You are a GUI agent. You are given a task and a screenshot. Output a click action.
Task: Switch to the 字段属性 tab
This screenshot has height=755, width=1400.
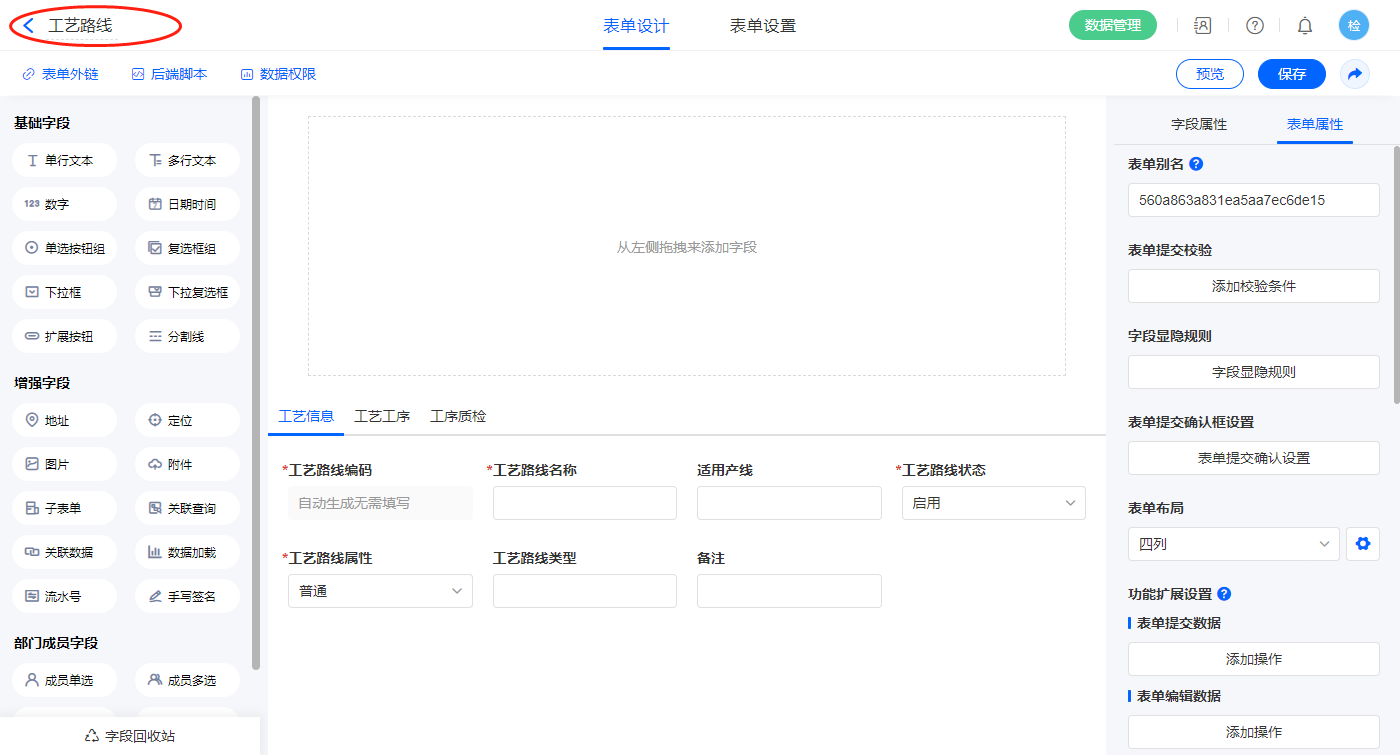pos(1198,124)
